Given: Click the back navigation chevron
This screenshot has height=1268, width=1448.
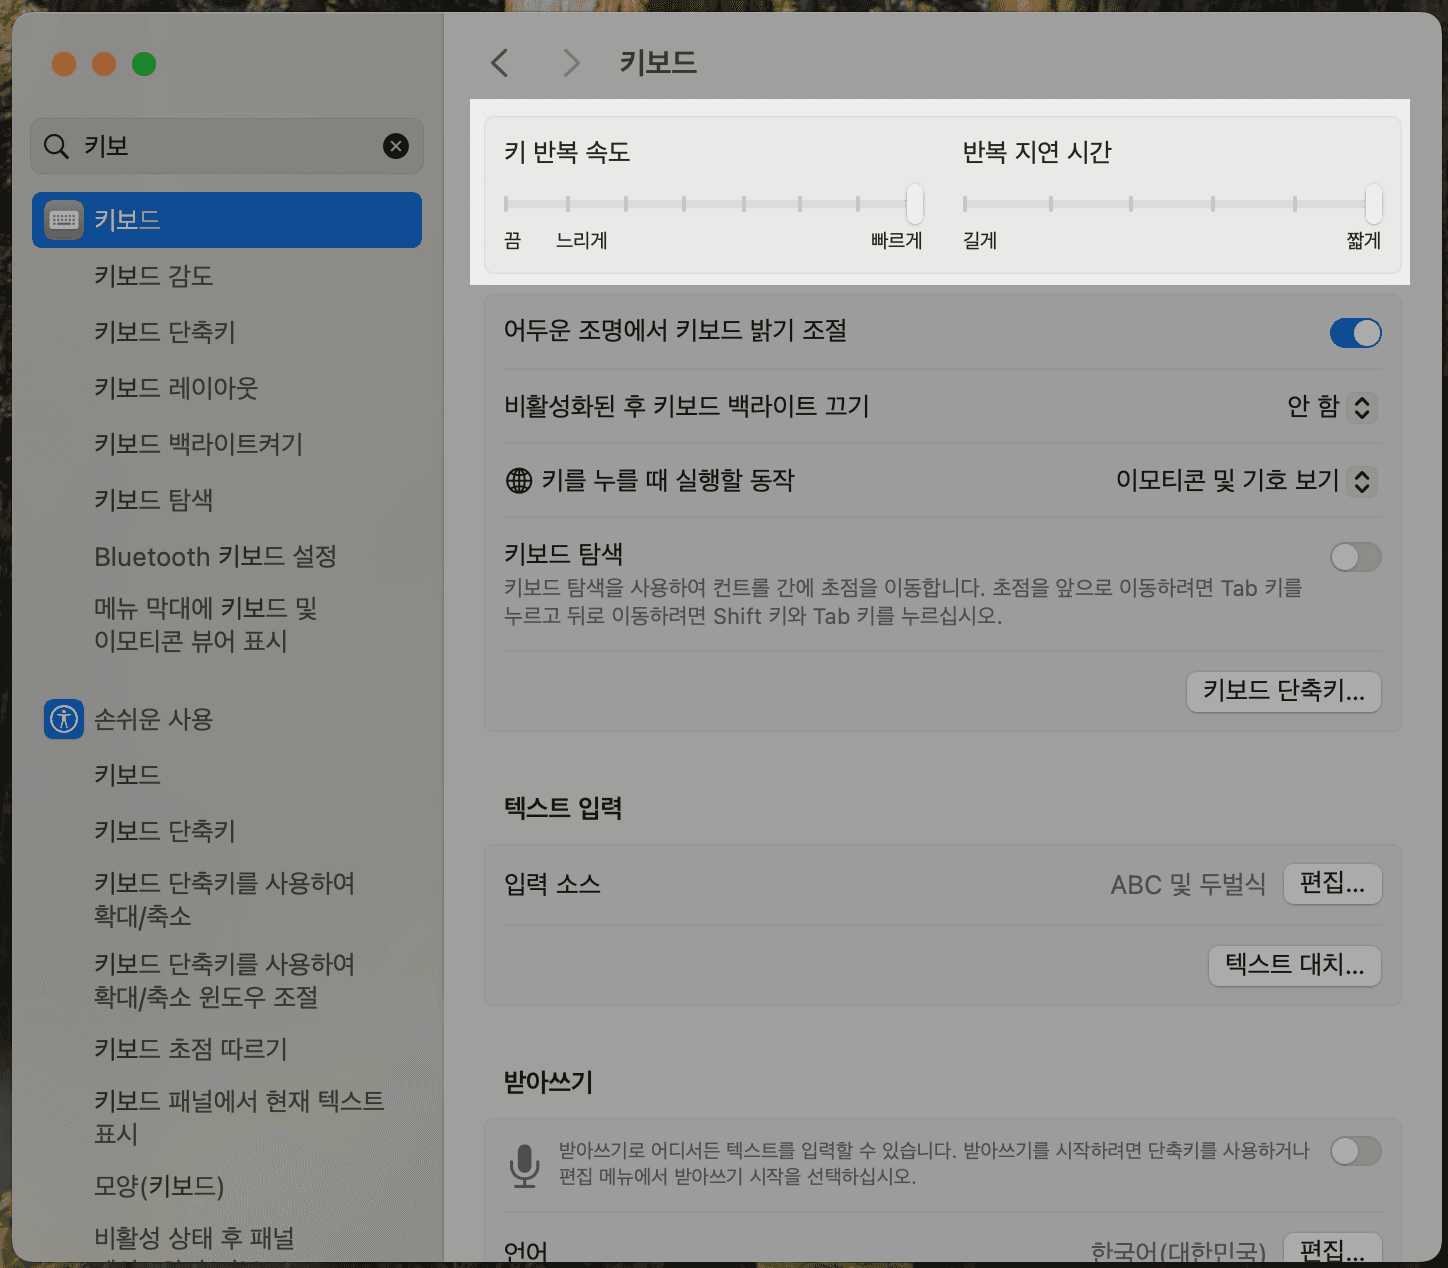Looking at the screenshot, I should 499,62.
